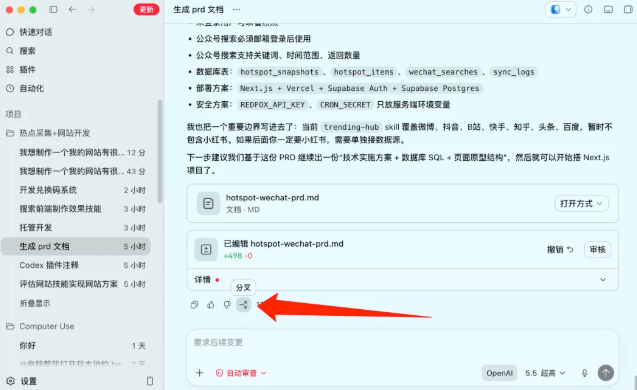The width and height of the screenshot is (637, 390).
Task: Click the OpenAI provider button
Action: tap(499, 373)
